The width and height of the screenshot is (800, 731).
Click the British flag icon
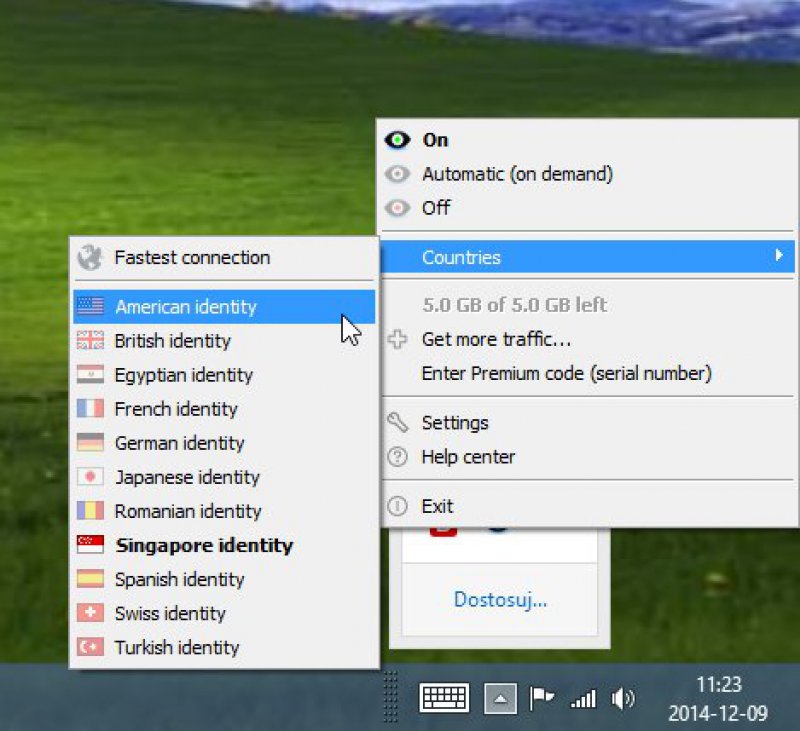[90, 340]
